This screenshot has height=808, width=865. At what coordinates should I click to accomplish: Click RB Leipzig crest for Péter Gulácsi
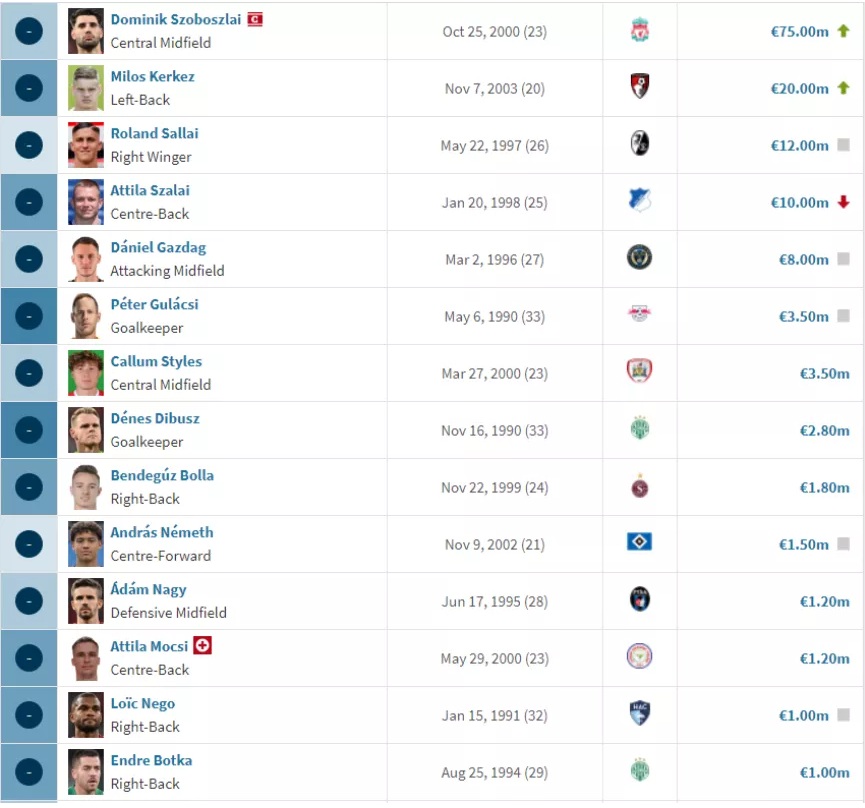639,314
